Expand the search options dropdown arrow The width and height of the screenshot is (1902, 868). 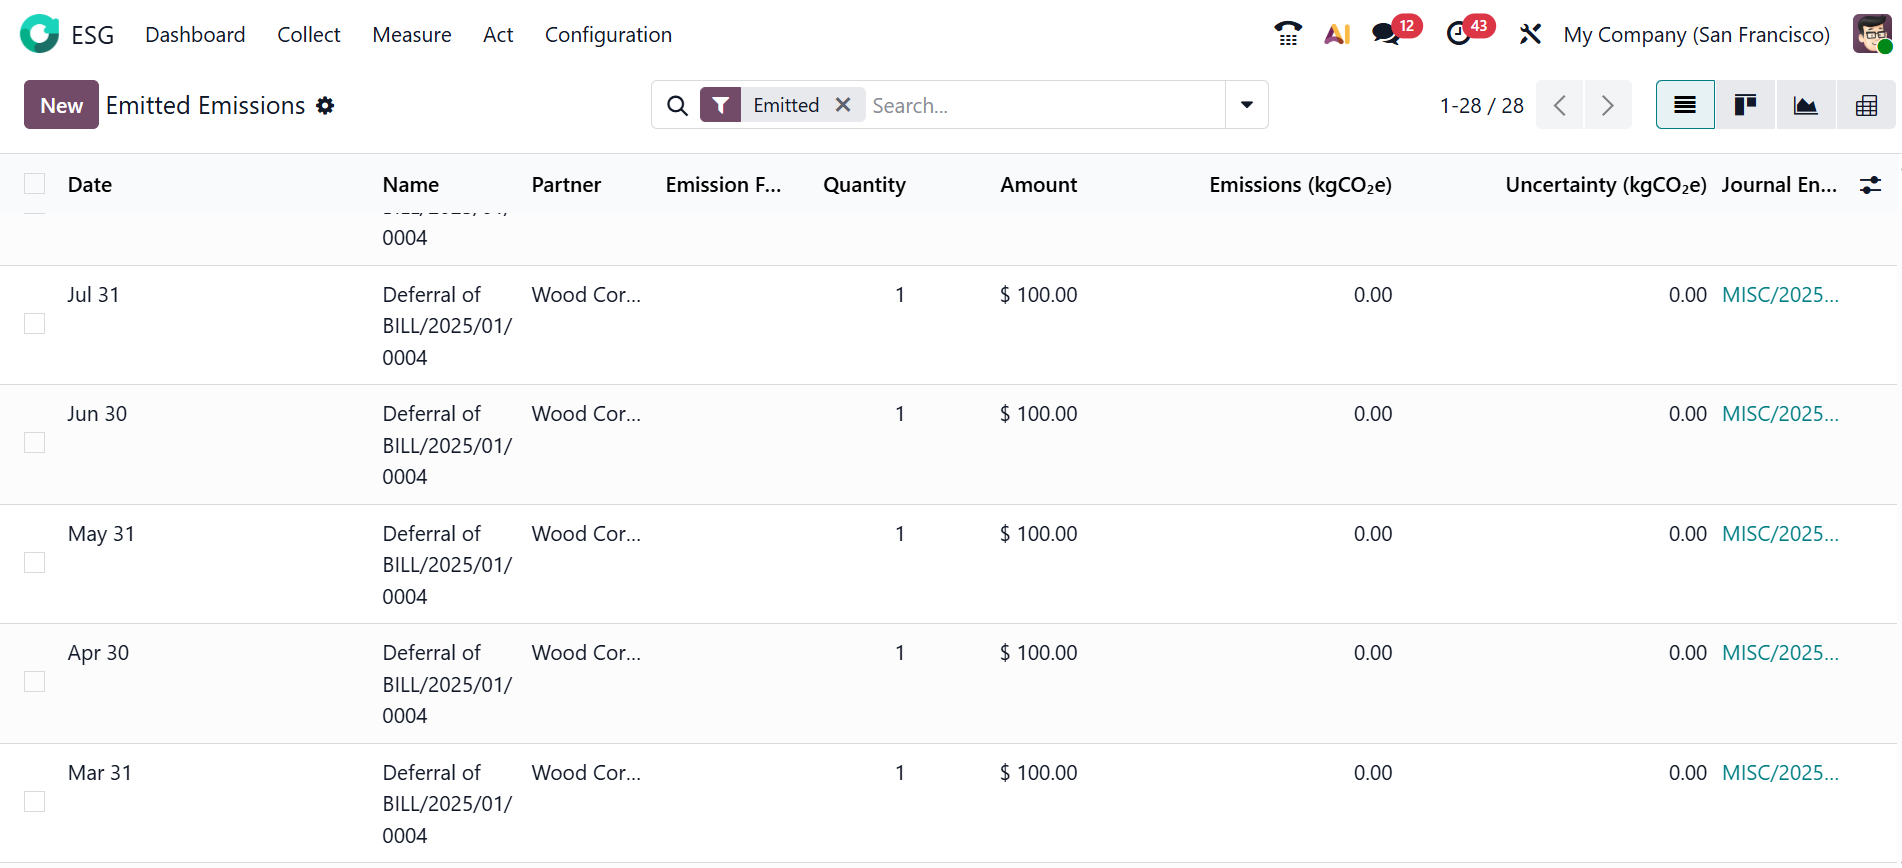click(1246, 105)
